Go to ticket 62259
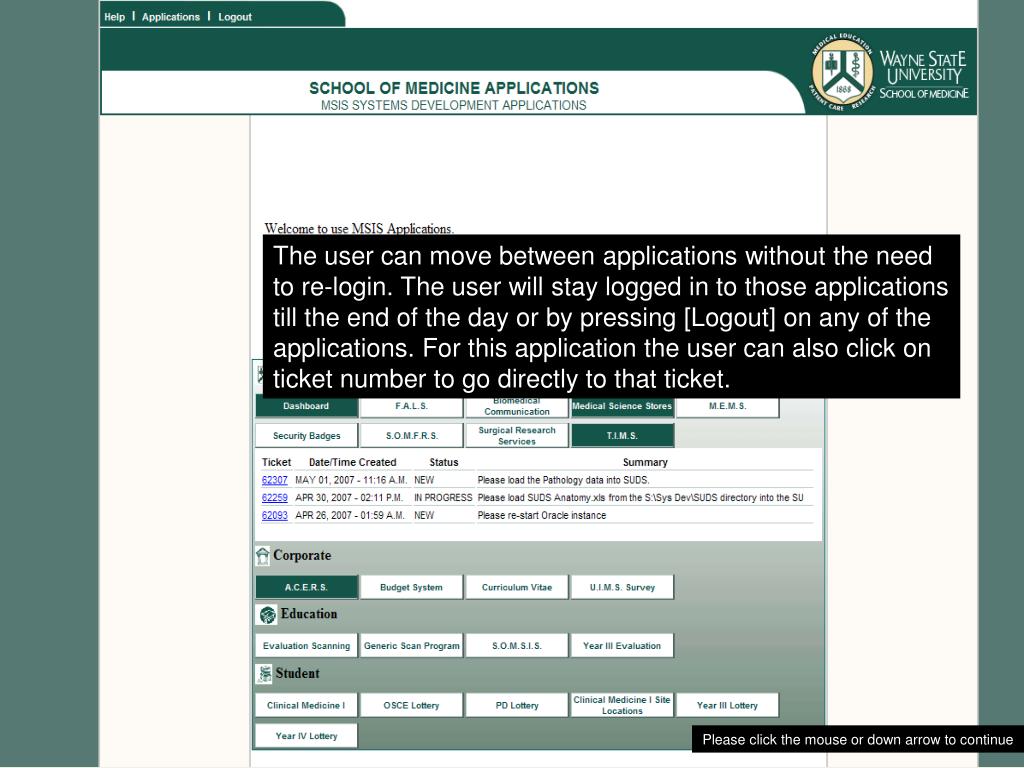The width and height of the screenshot is (1024, 768). click(x=274, y=498)
